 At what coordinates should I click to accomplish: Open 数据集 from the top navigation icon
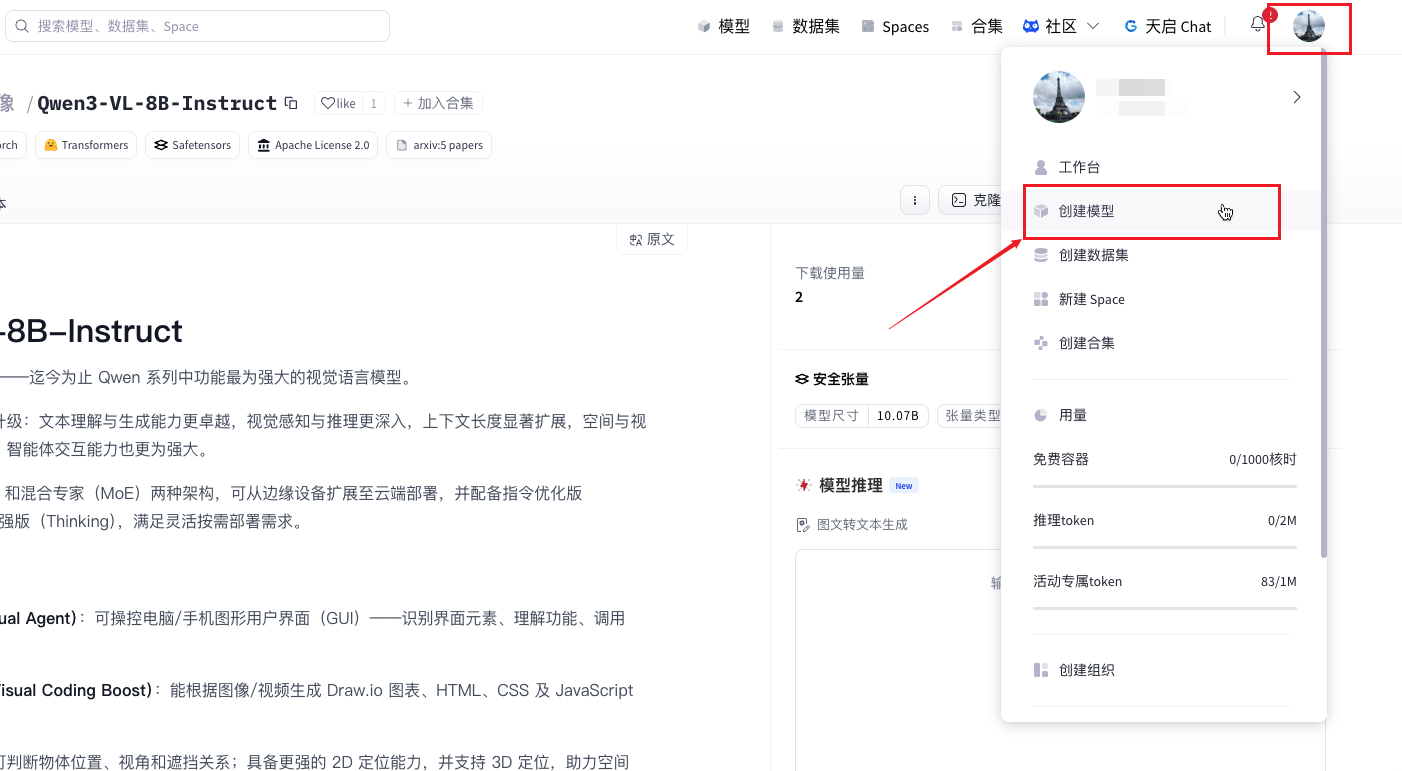point(776,26)
